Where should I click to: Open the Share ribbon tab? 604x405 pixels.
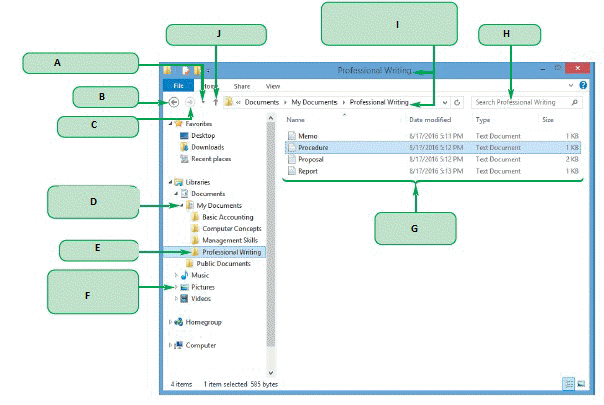point(242,87)
